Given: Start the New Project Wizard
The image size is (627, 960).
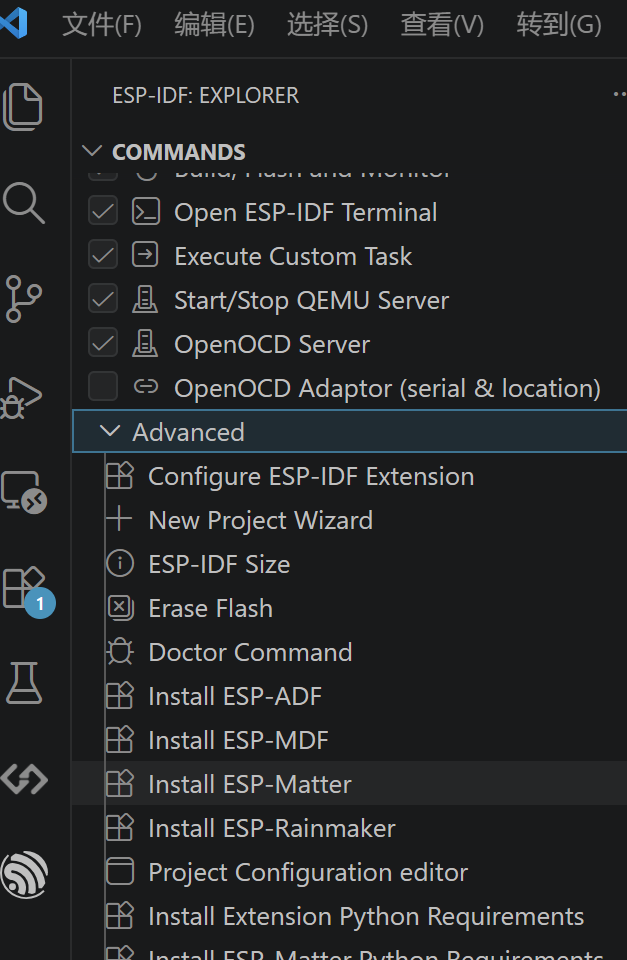Looking at the screenshot, I should point(261,520).
